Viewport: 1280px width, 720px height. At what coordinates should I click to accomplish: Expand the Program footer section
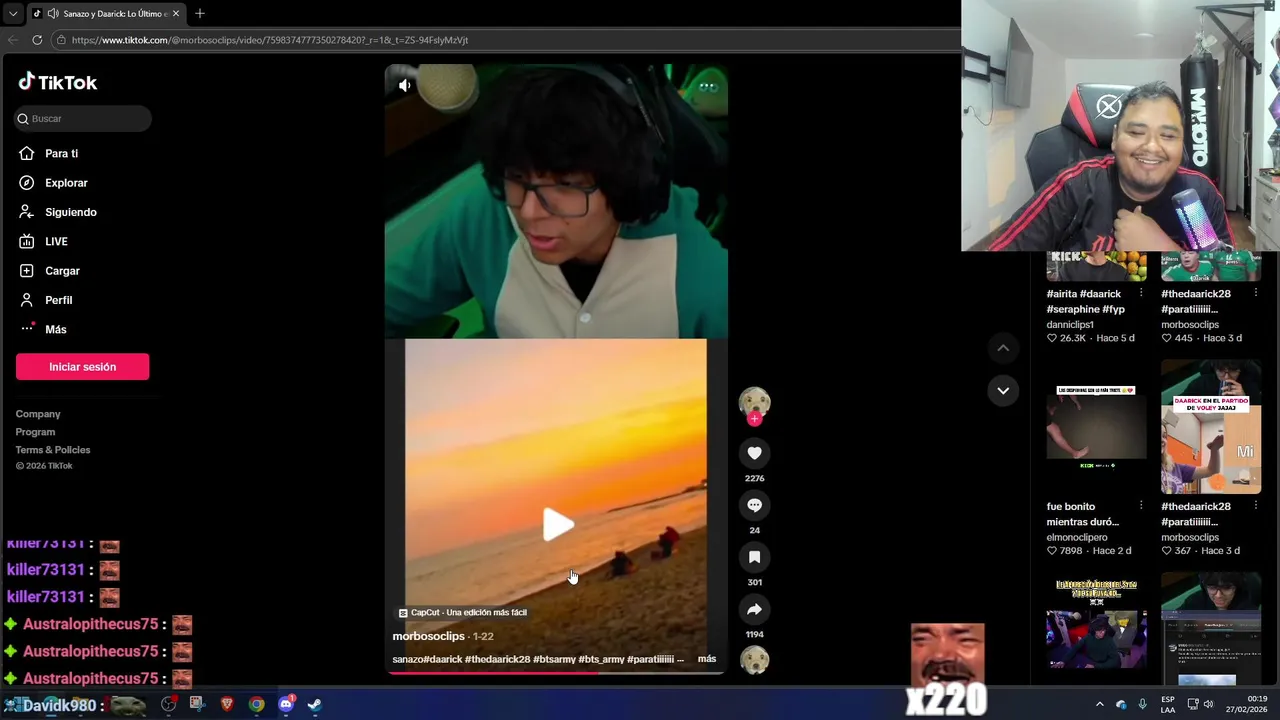pyautogui.click(x=35, y=432)
